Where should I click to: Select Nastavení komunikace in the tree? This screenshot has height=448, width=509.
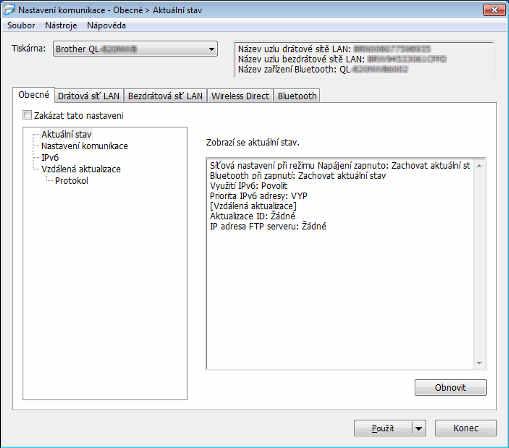point(84,146)
